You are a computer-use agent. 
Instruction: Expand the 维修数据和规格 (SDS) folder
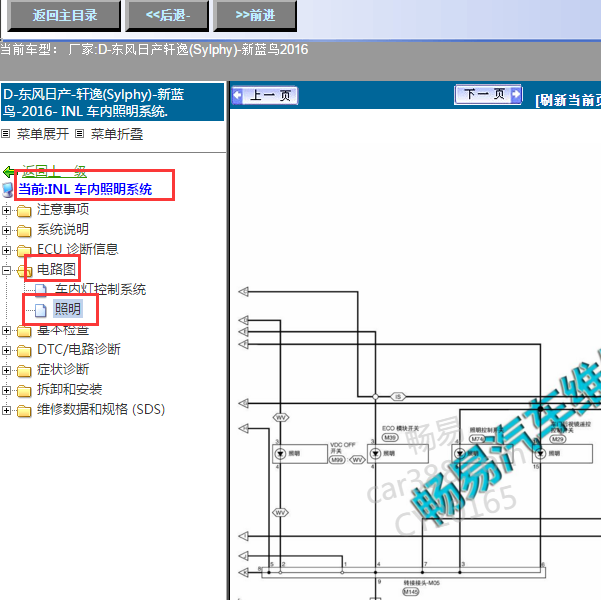pyautogui.click(x=6, y=410)
